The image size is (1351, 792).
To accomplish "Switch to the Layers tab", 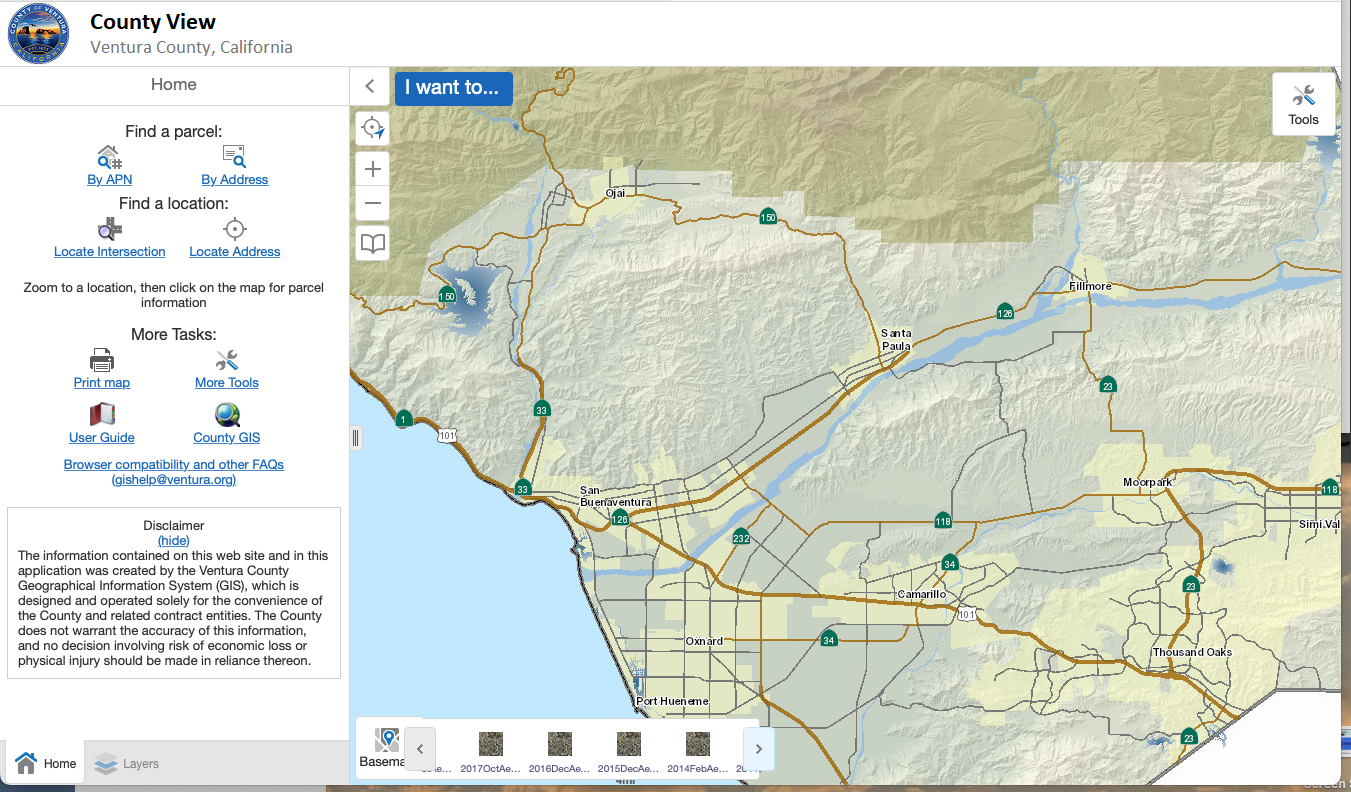I will click(127, 764).
